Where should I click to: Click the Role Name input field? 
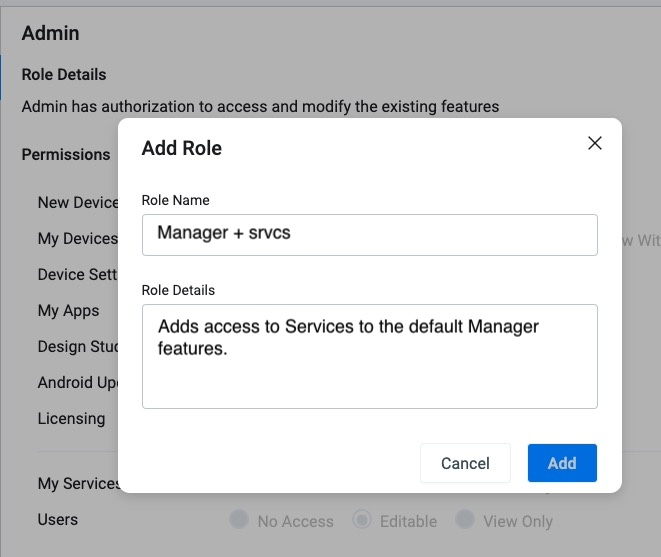(369, 234)
